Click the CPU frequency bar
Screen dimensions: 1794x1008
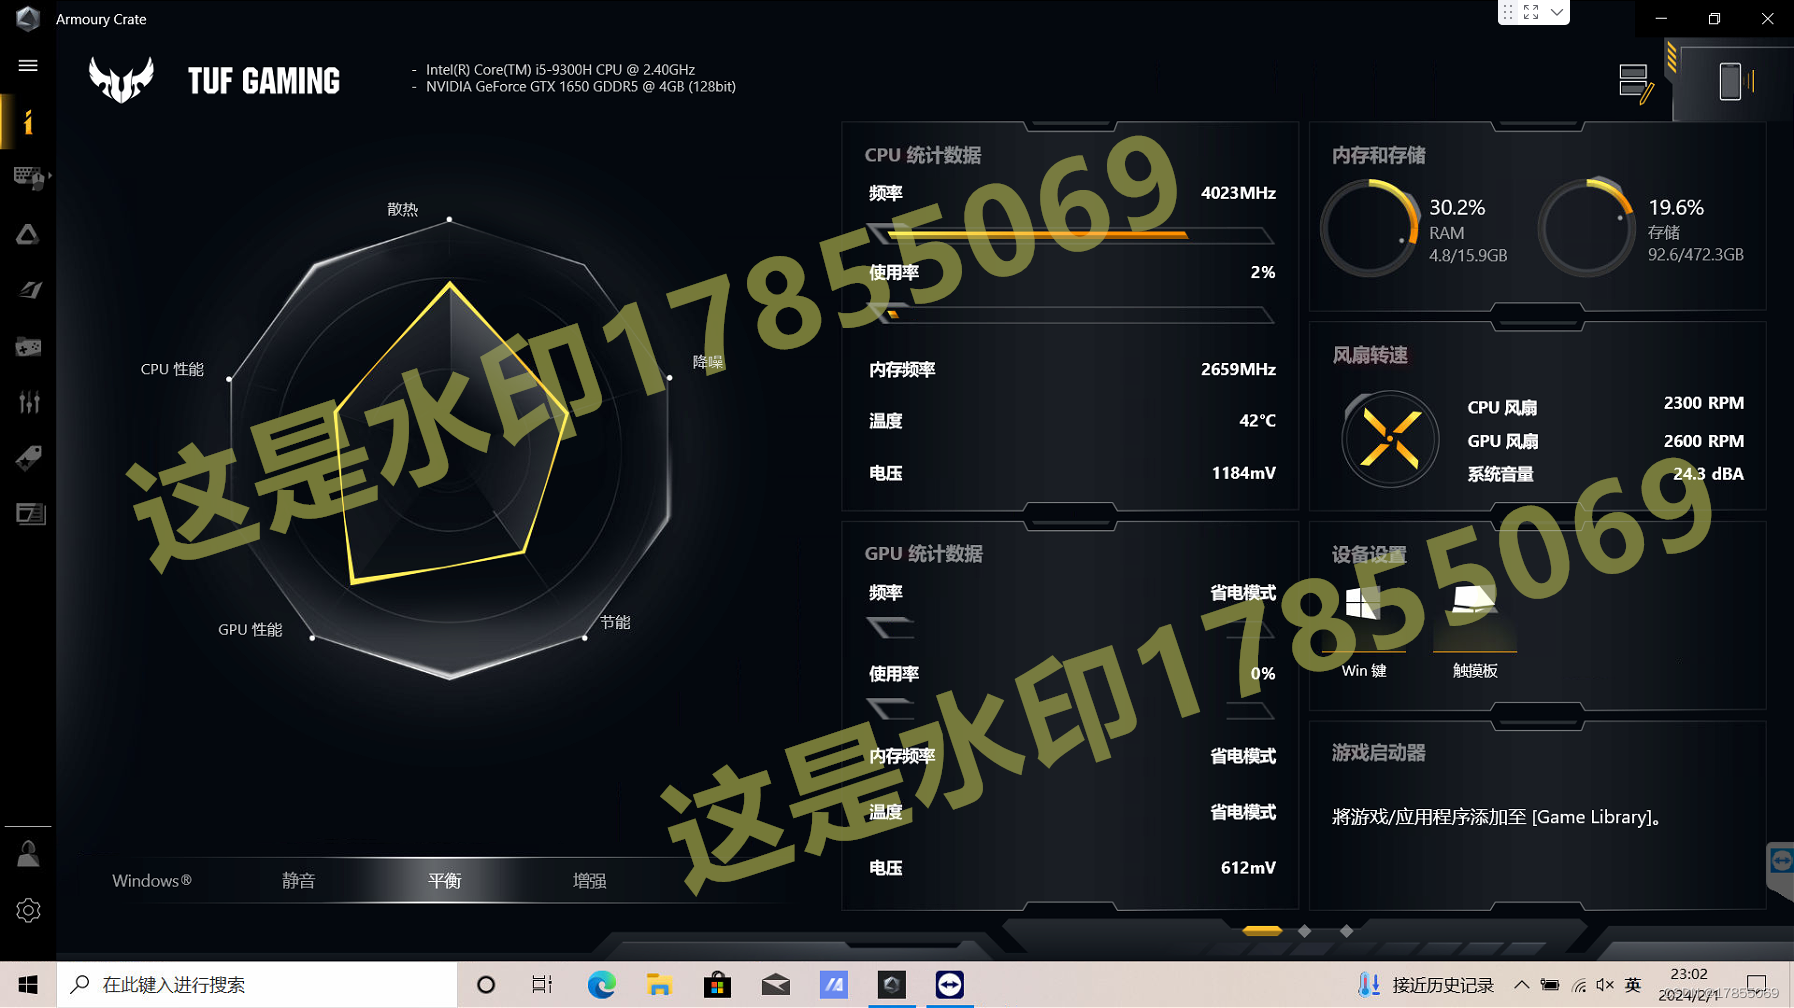point(1070,235)
